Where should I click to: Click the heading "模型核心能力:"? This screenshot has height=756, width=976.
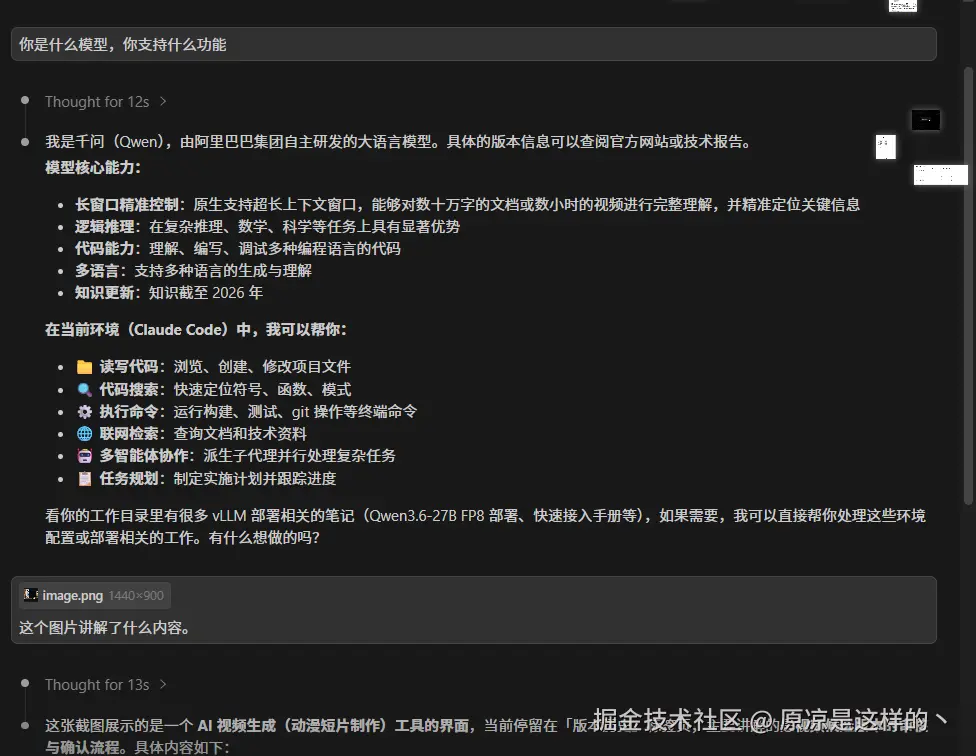93,167
